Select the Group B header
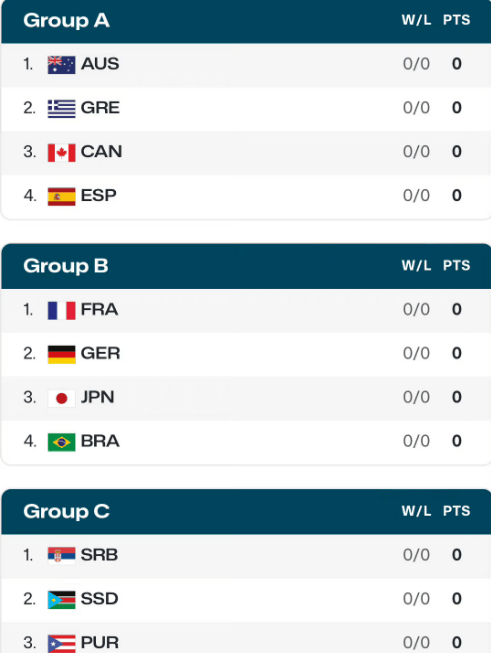The image size is (491, 653). tap(246, 266)
